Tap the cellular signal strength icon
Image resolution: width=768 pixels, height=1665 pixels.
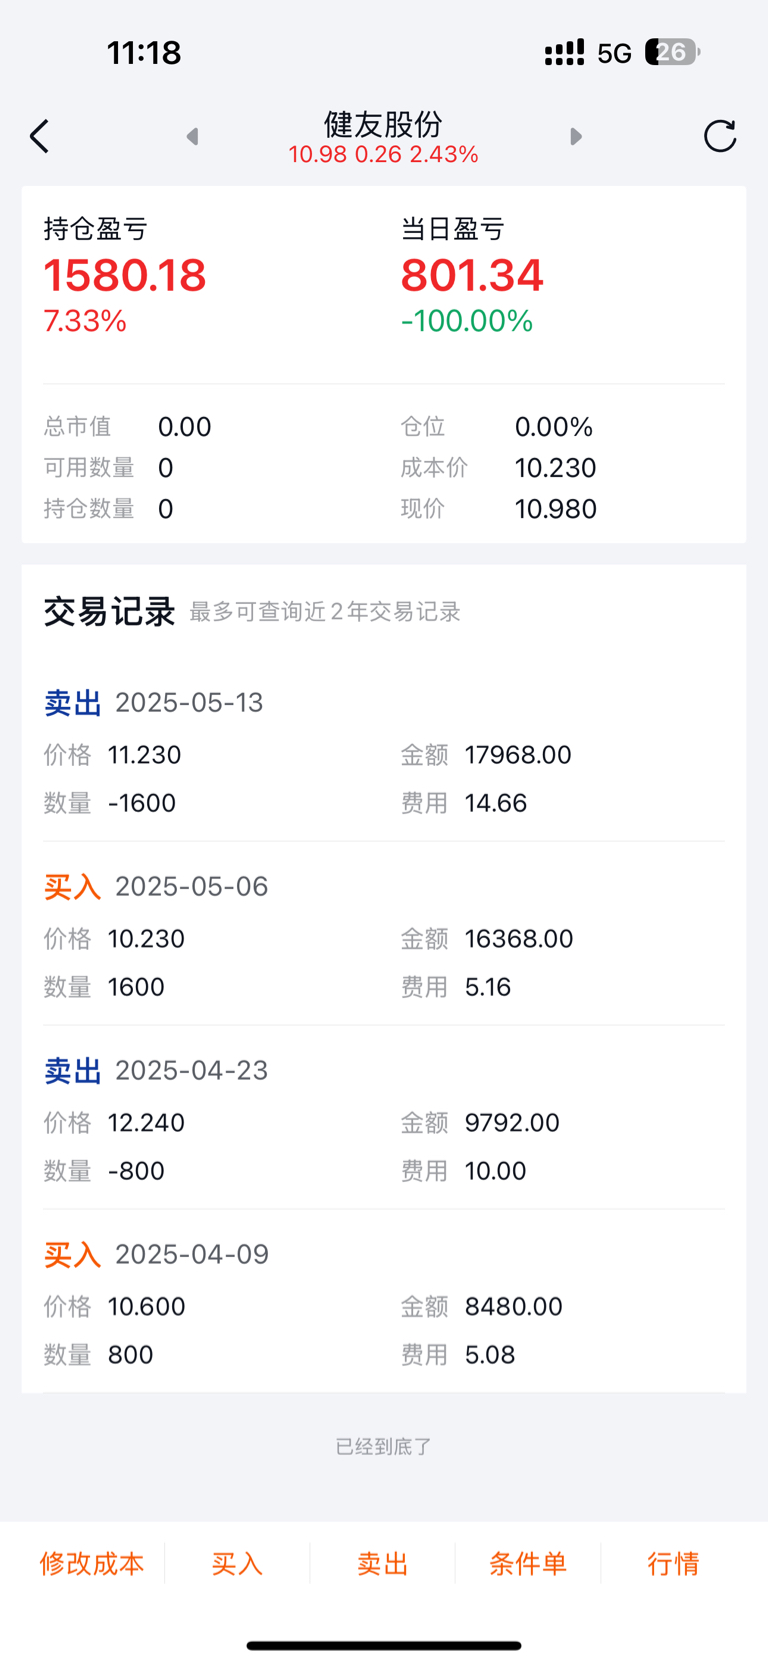pyautogui.click(x=564, y=53)
